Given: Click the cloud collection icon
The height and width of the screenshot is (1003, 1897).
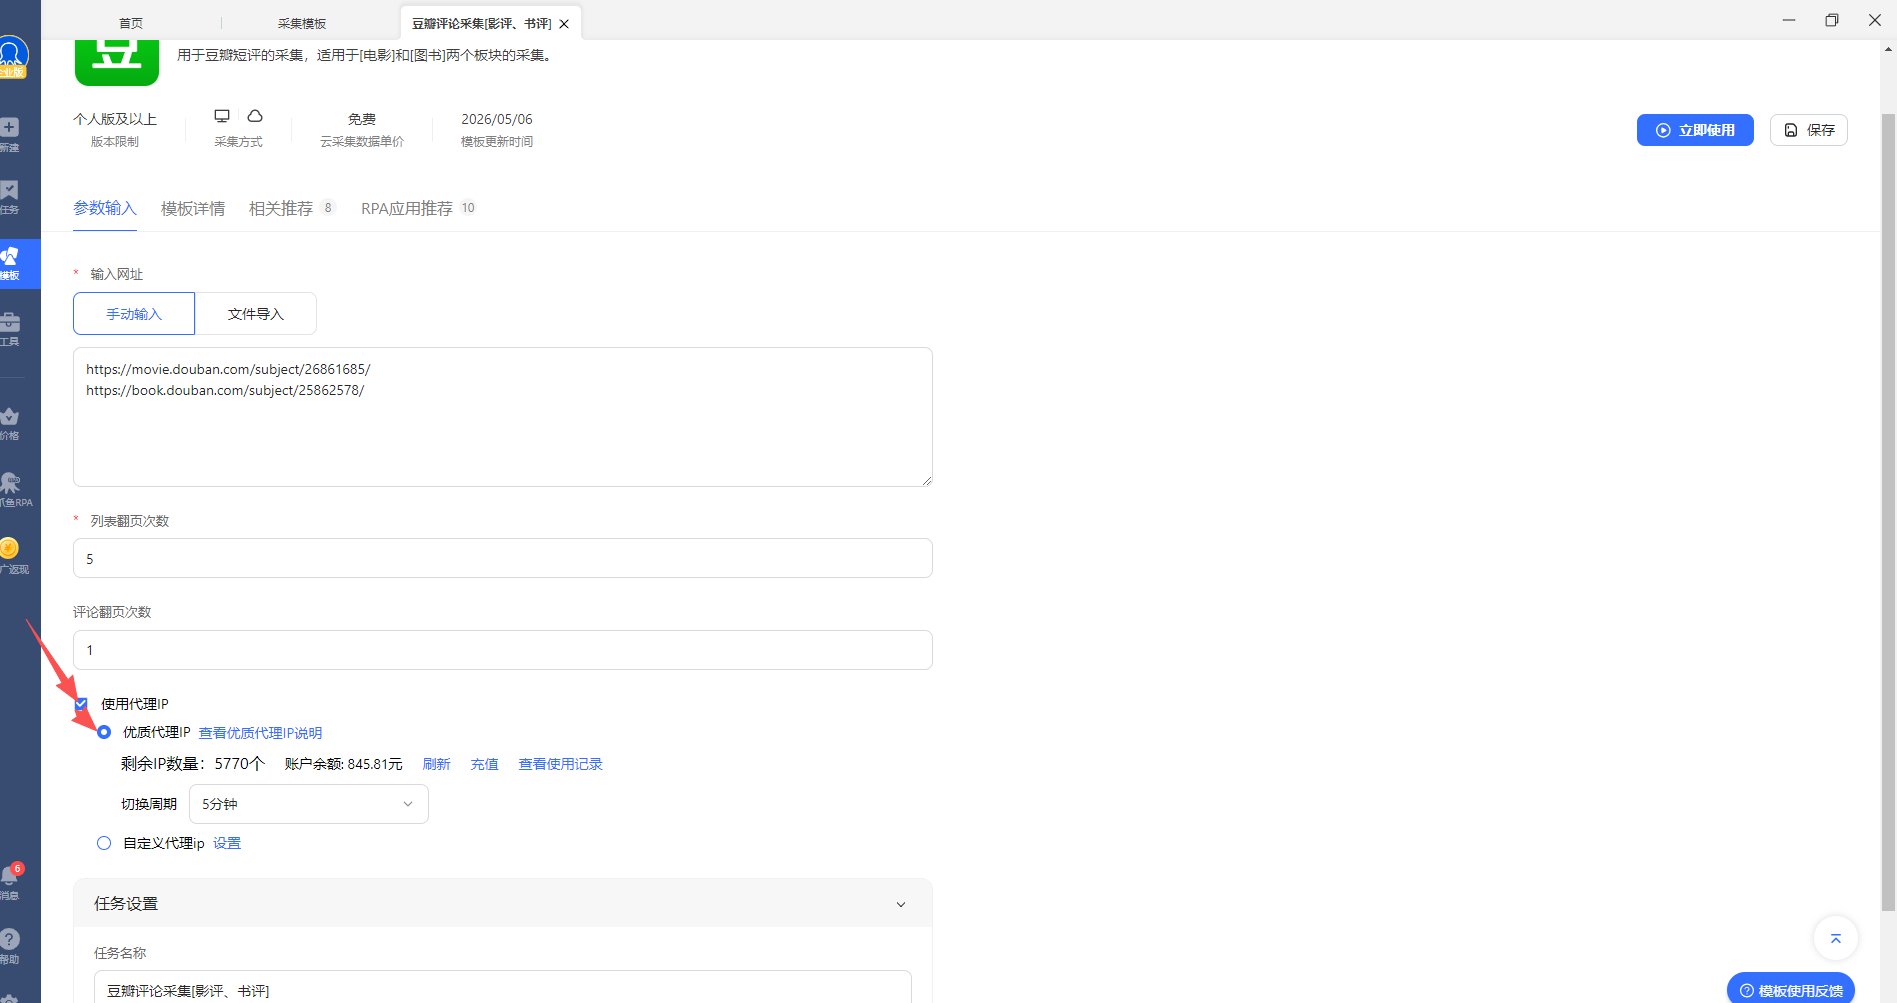Looking at the screenshot, I should click(x=255, y=116).
